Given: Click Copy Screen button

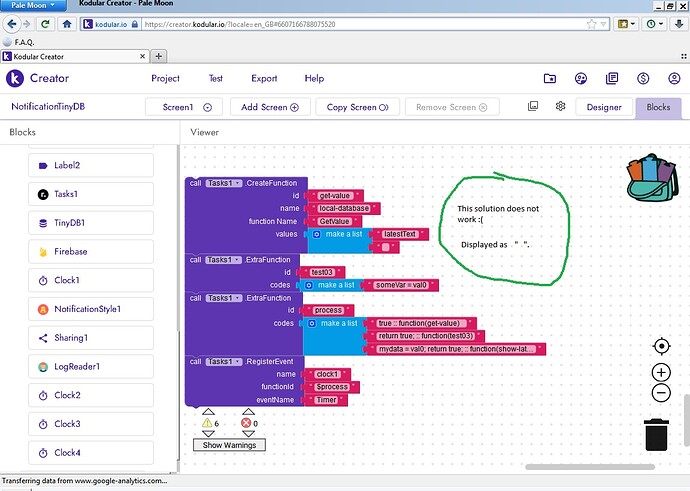Looking at the screenshot, I should [357, 107].
